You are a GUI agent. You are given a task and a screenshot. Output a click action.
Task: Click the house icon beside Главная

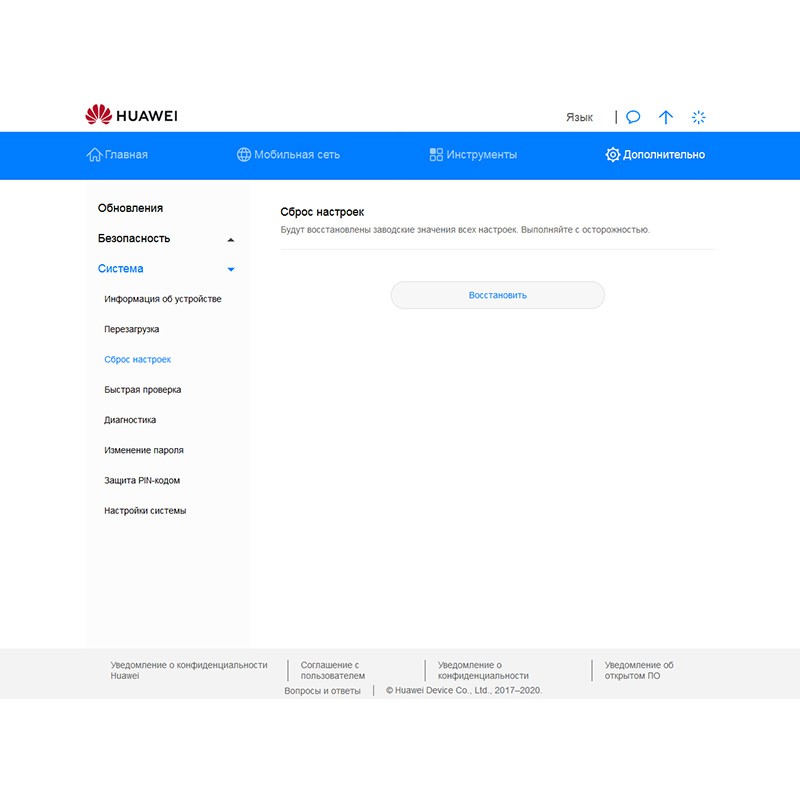pos(94,155)
